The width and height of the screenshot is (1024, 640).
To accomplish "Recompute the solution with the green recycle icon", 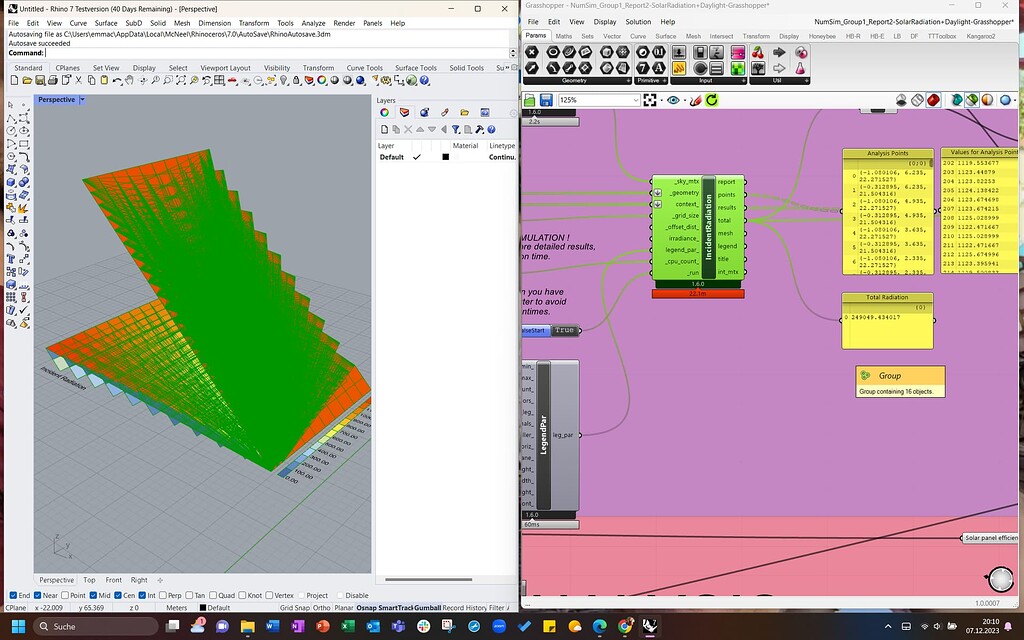I will pyautogui.click(x=711, y=99).
